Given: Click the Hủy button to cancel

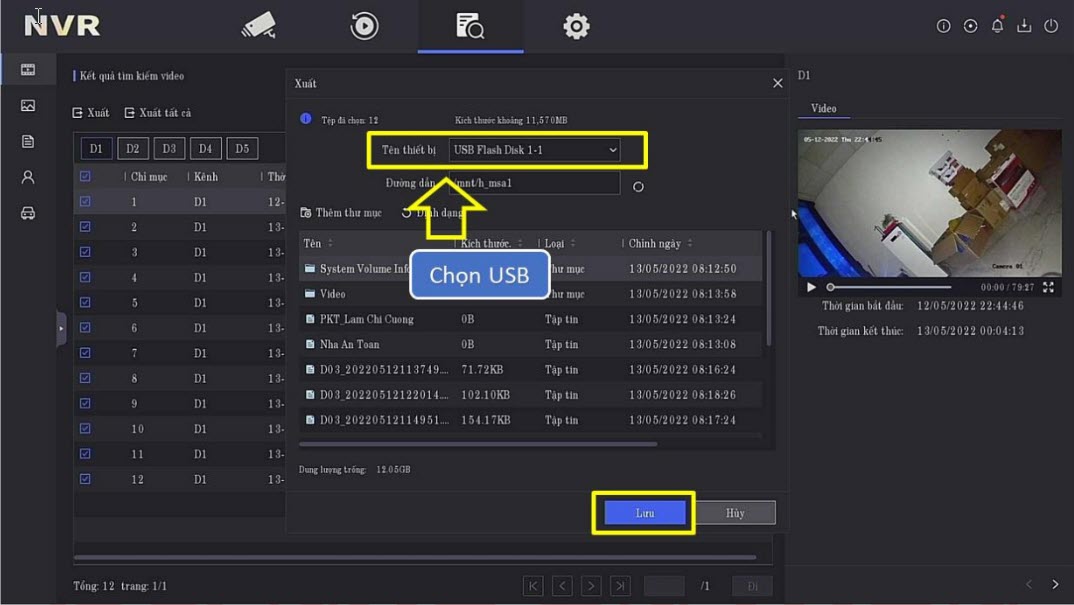Looking at the screenshot, I should (735, 513).
